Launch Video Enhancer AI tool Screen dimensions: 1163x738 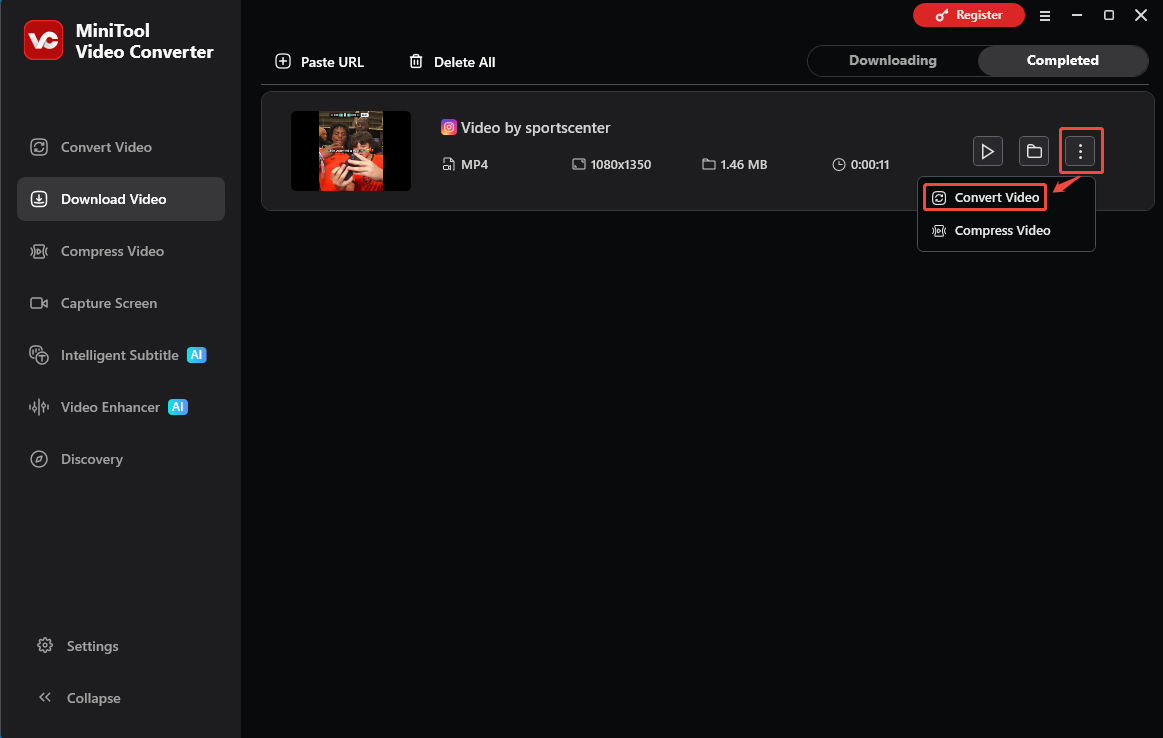(x=121, y=406)
